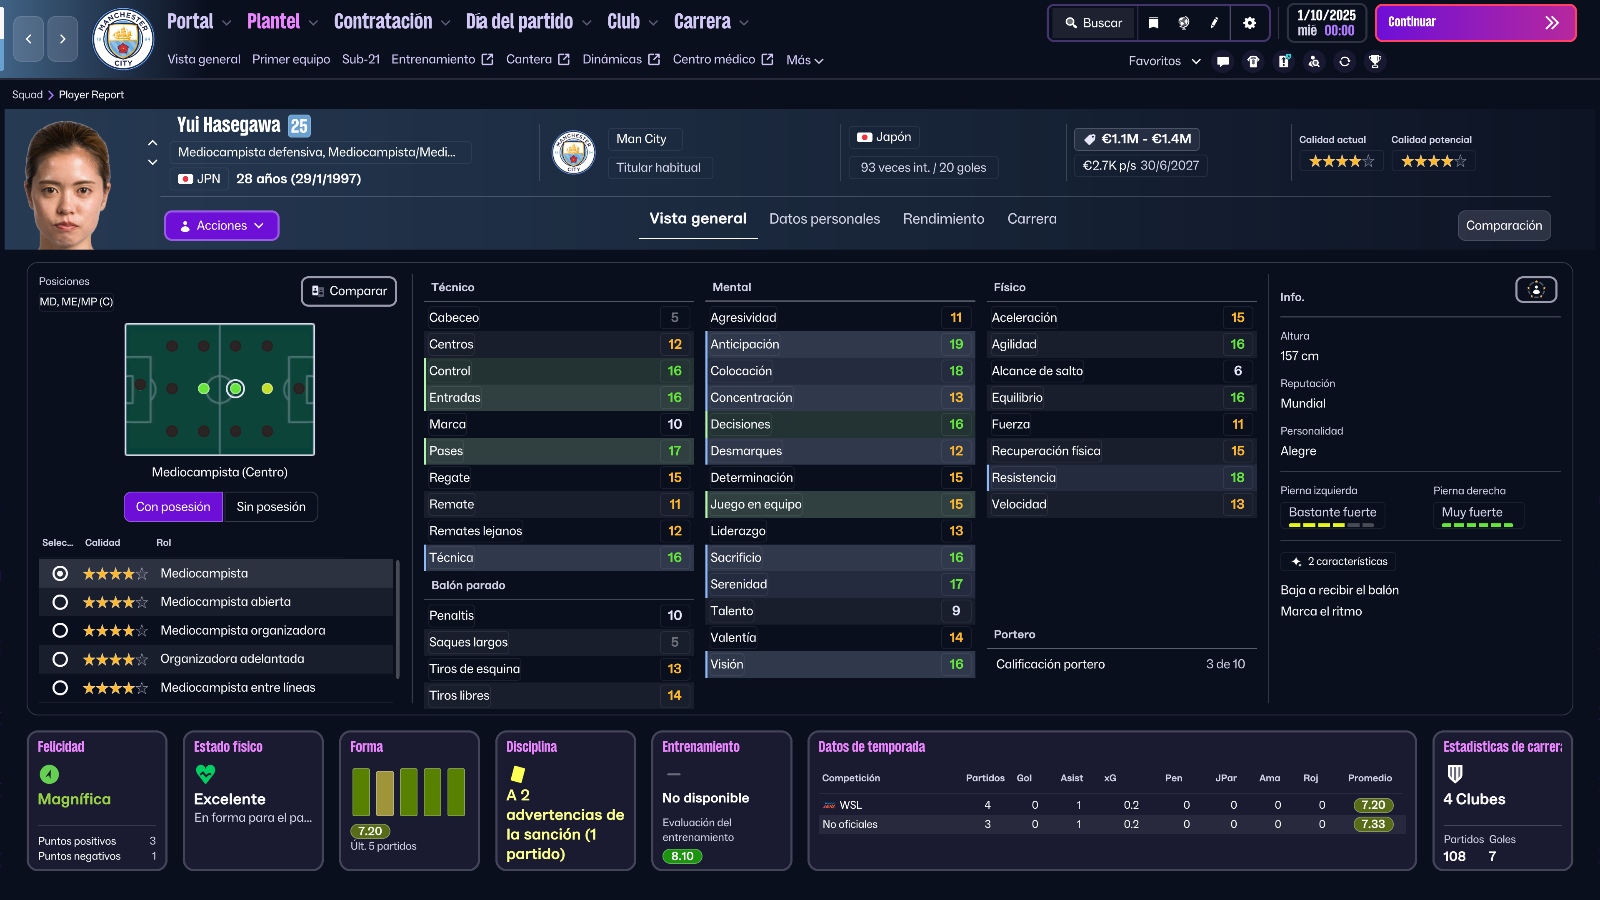Switch to Sin posesión view
Screen dimensions: 1600x900
271,507
